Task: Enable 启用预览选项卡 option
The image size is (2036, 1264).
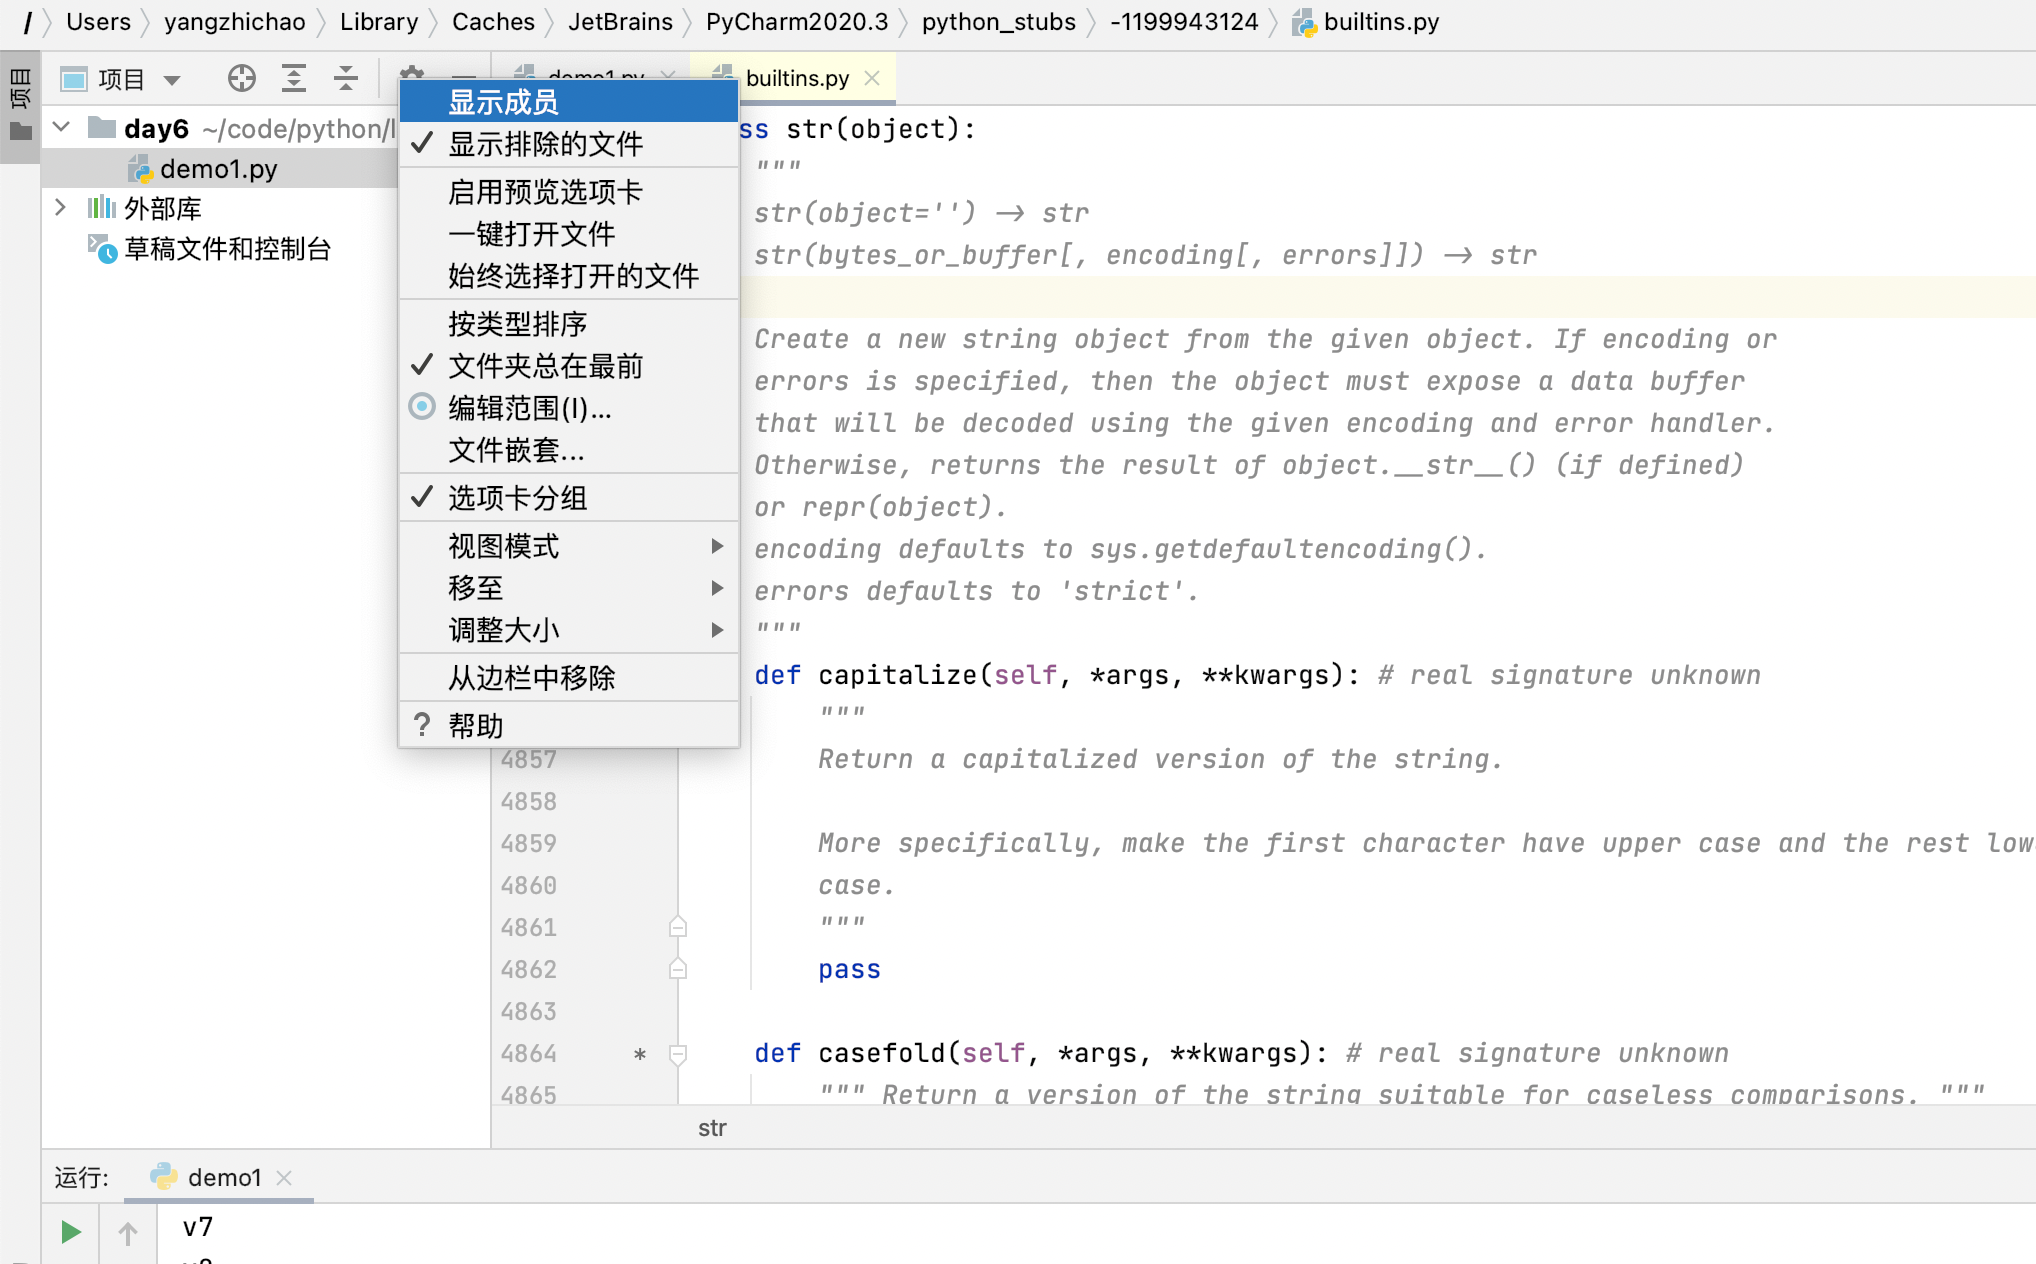Action: pyautogui.click(x=569, y=192)
